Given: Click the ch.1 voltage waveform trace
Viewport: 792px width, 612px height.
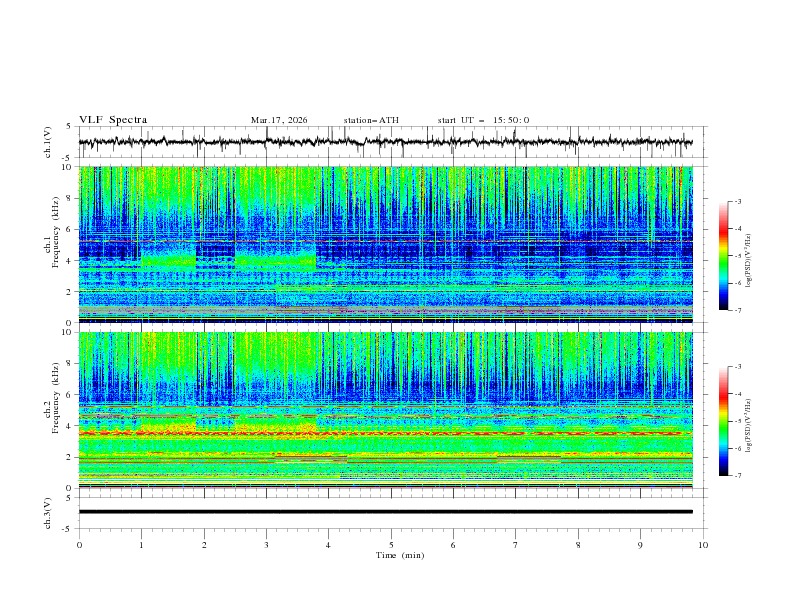Looking at the screenshot, I should coord(386,142).
